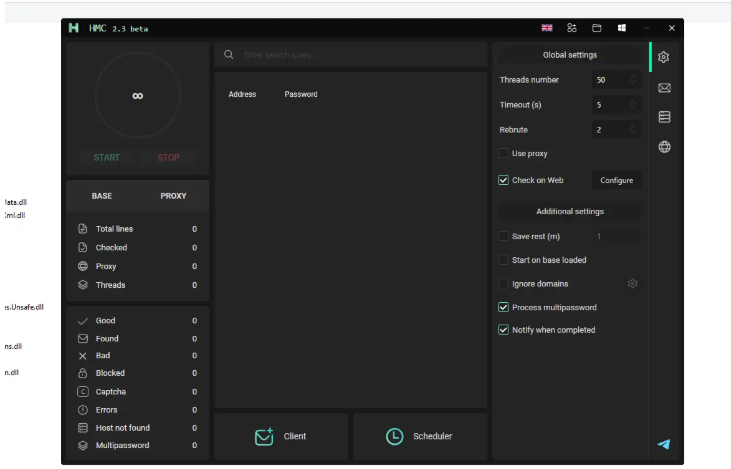Click the START button

point(106,158)
